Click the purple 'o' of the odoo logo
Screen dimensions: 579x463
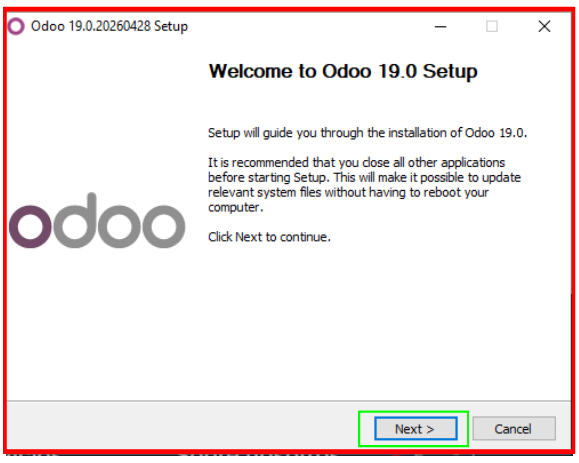click(x=31, y=226)
